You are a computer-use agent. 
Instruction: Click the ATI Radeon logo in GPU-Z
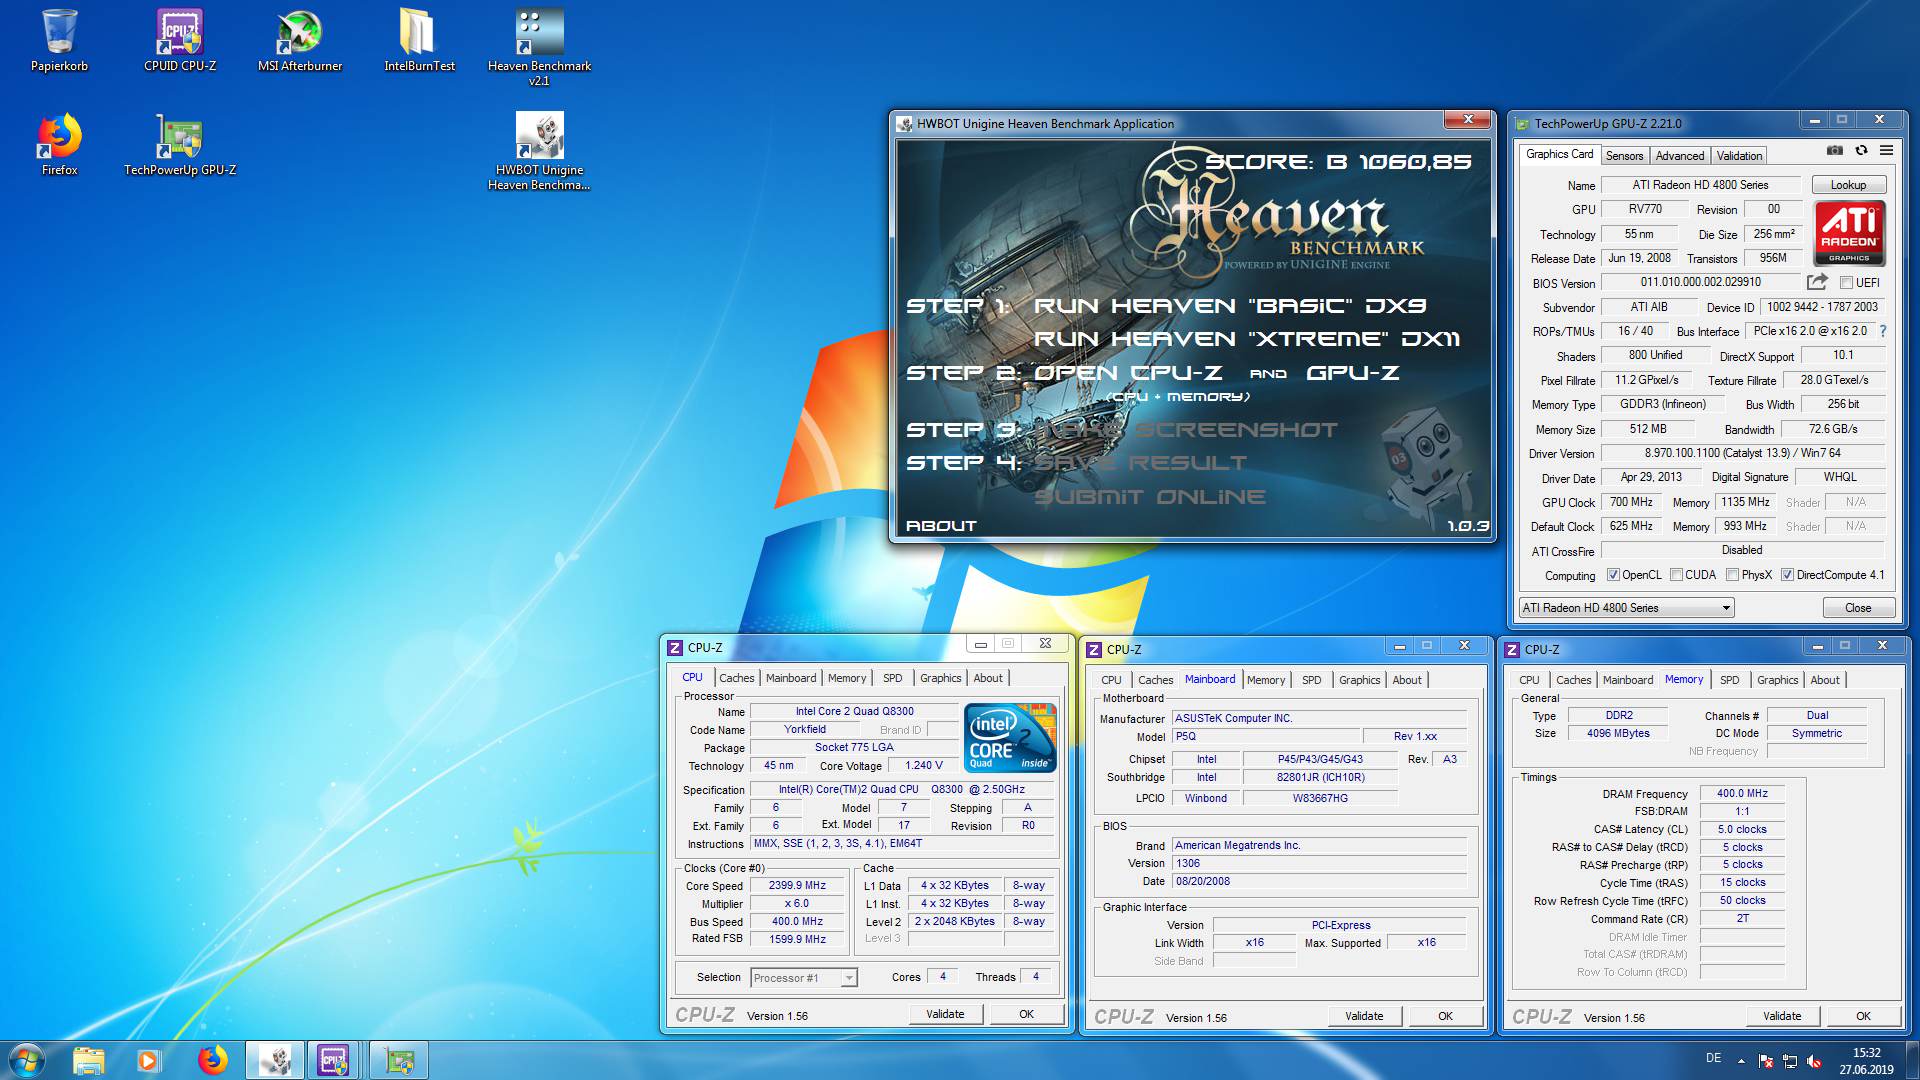pyautogui.click(x=1849, y=233)
